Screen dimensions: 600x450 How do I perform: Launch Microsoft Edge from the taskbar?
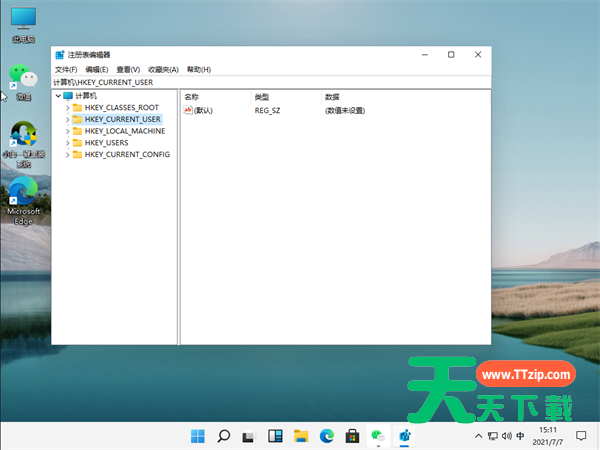(x=326, y=436)
